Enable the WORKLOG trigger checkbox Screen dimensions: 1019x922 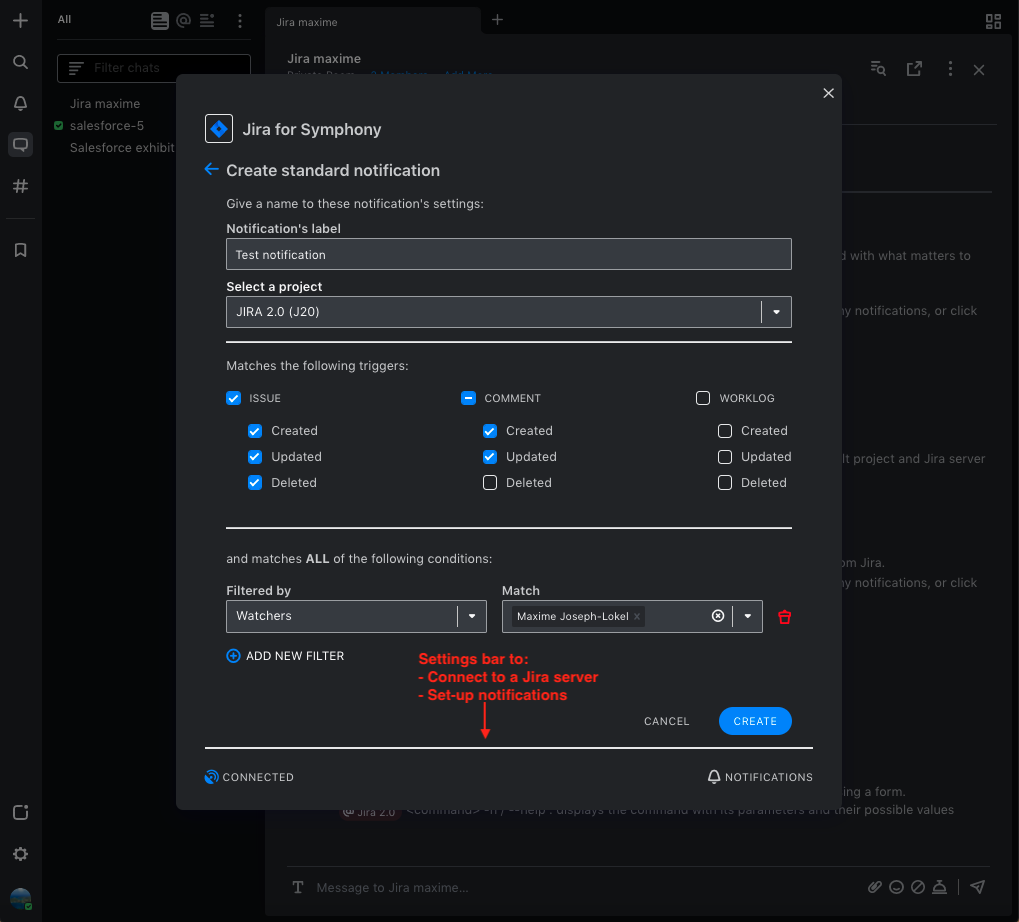click(x=703, y=398)
